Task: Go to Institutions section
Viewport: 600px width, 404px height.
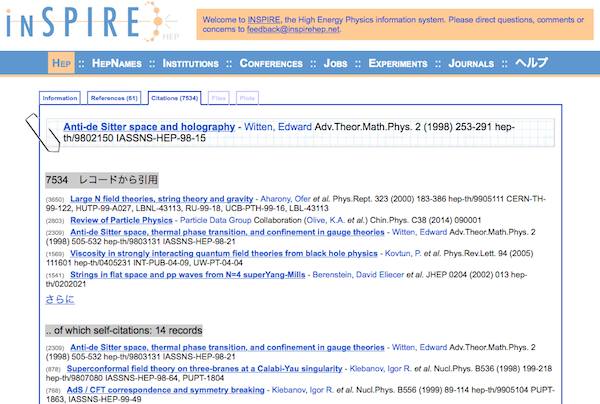Action: coord(191,63)
